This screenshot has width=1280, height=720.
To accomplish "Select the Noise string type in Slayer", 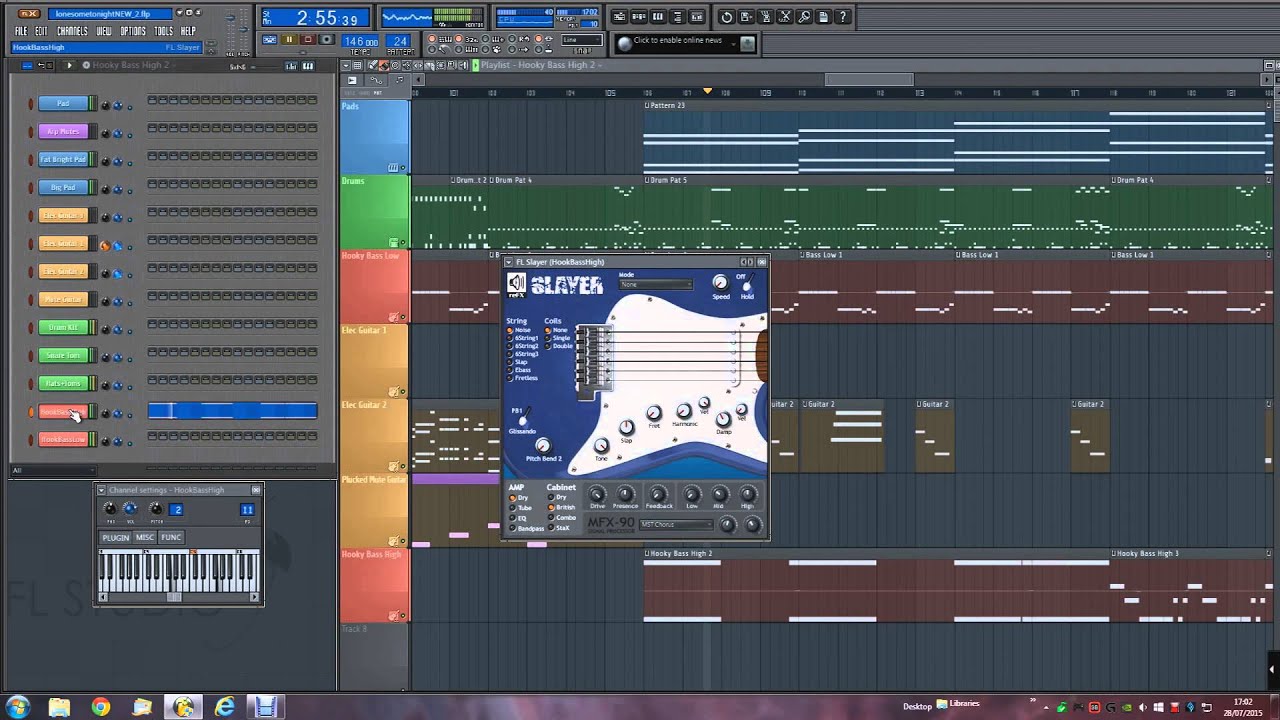I will (x=520, y=330).
